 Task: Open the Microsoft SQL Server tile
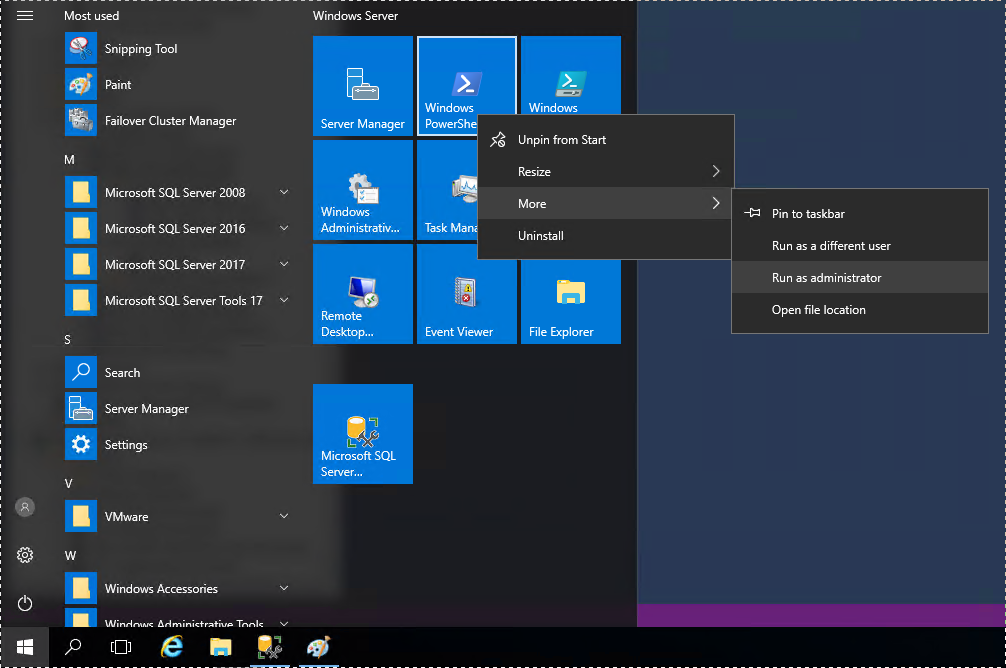(x=362, y=434)
